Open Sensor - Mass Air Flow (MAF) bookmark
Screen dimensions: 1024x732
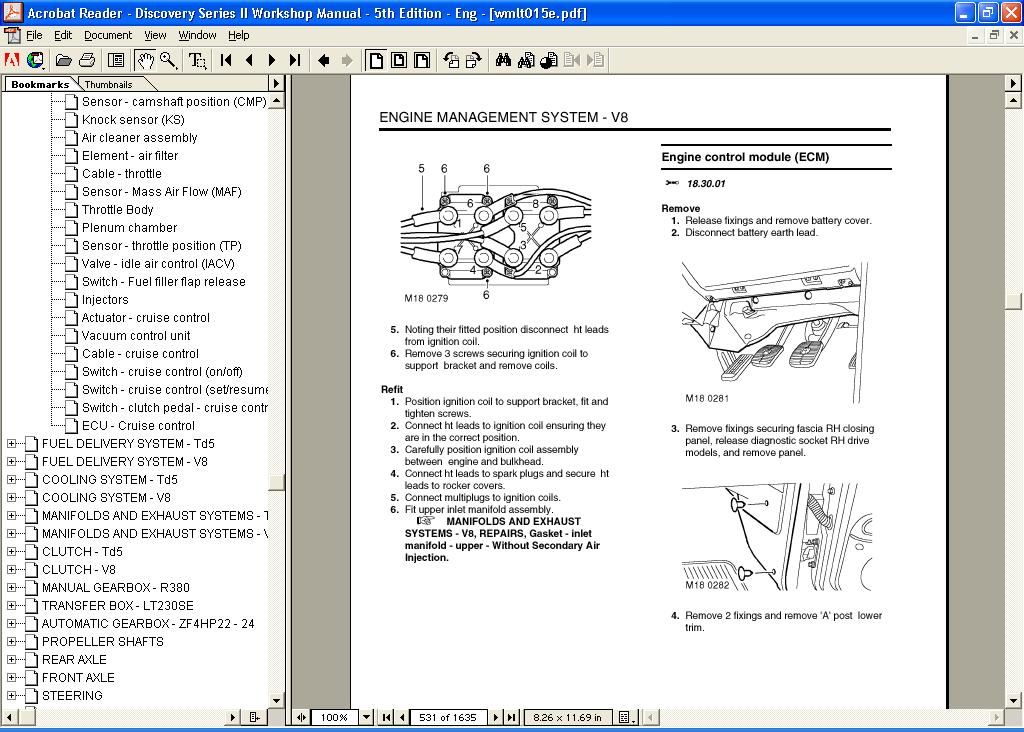point(161,192)
